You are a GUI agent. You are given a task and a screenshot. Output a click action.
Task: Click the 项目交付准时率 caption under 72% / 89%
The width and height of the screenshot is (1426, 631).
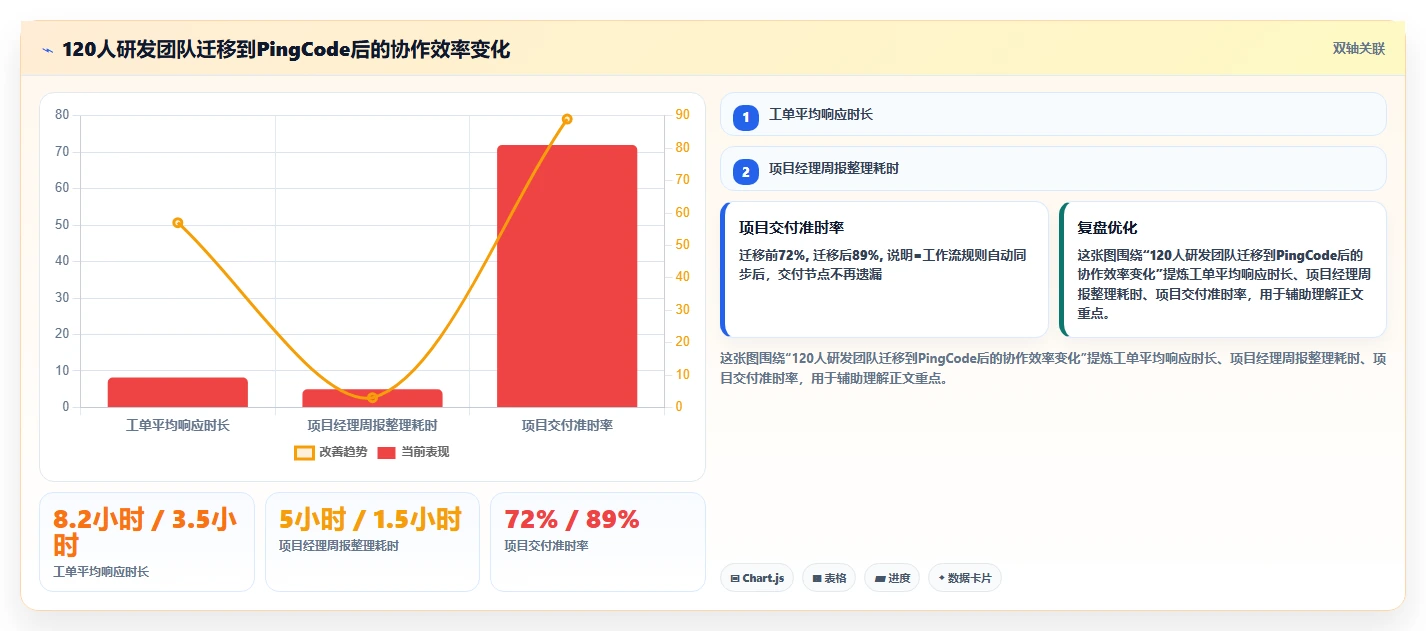pyautogui.click(x=546, y=546)
